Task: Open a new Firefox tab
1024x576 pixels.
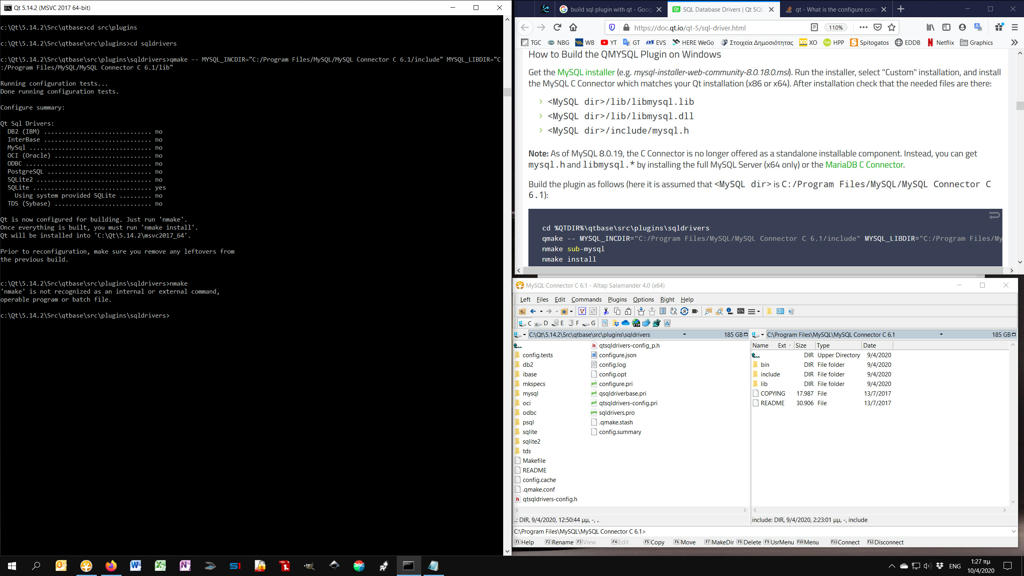Action: click(901, 9)
